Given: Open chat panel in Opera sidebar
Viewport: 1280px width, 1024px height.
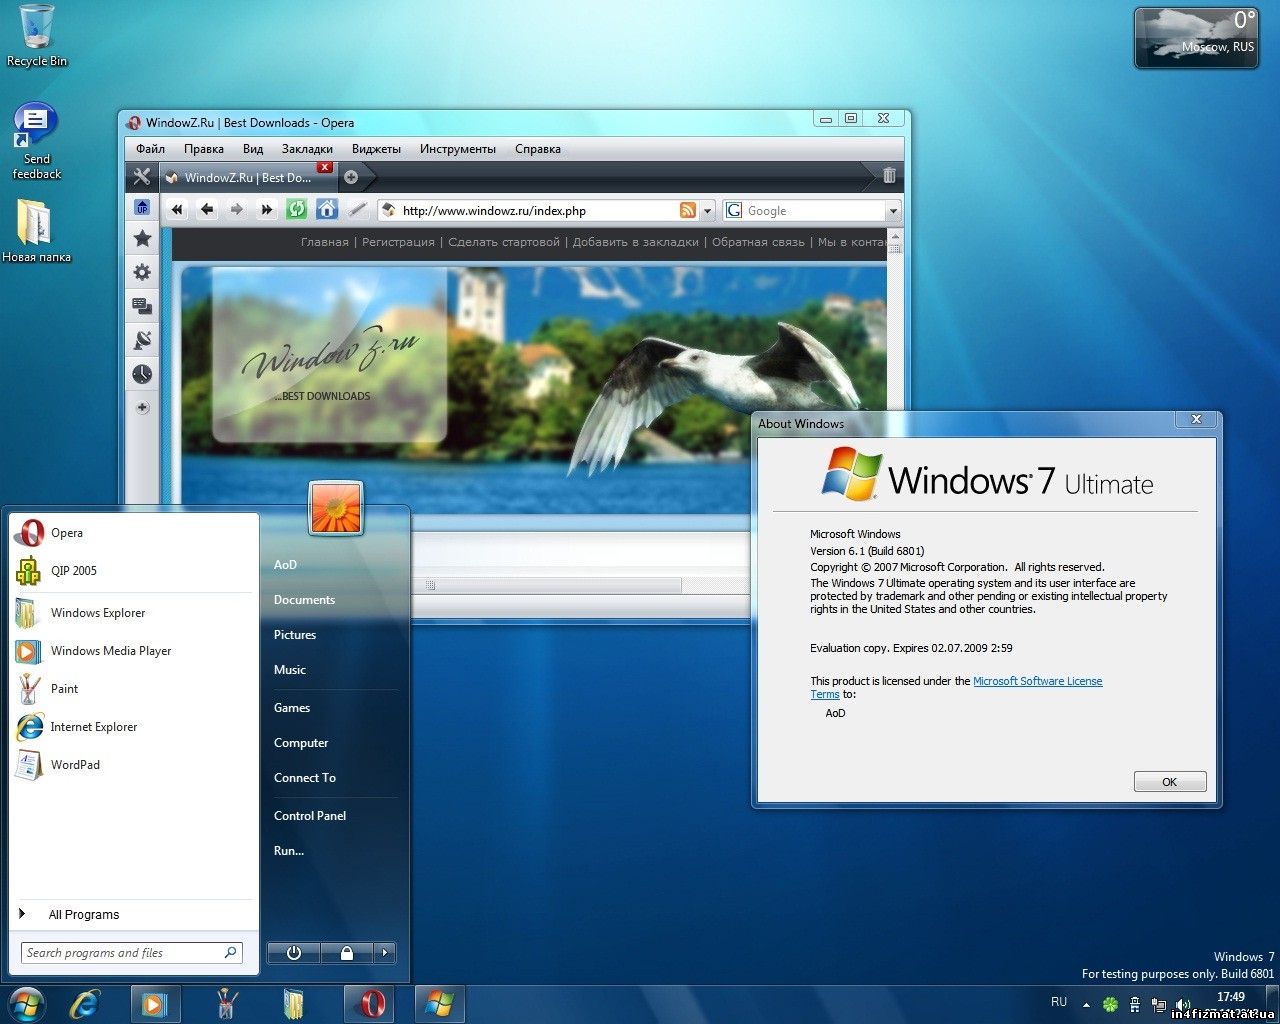Looking at the screenshot, I should click(142, 306).
